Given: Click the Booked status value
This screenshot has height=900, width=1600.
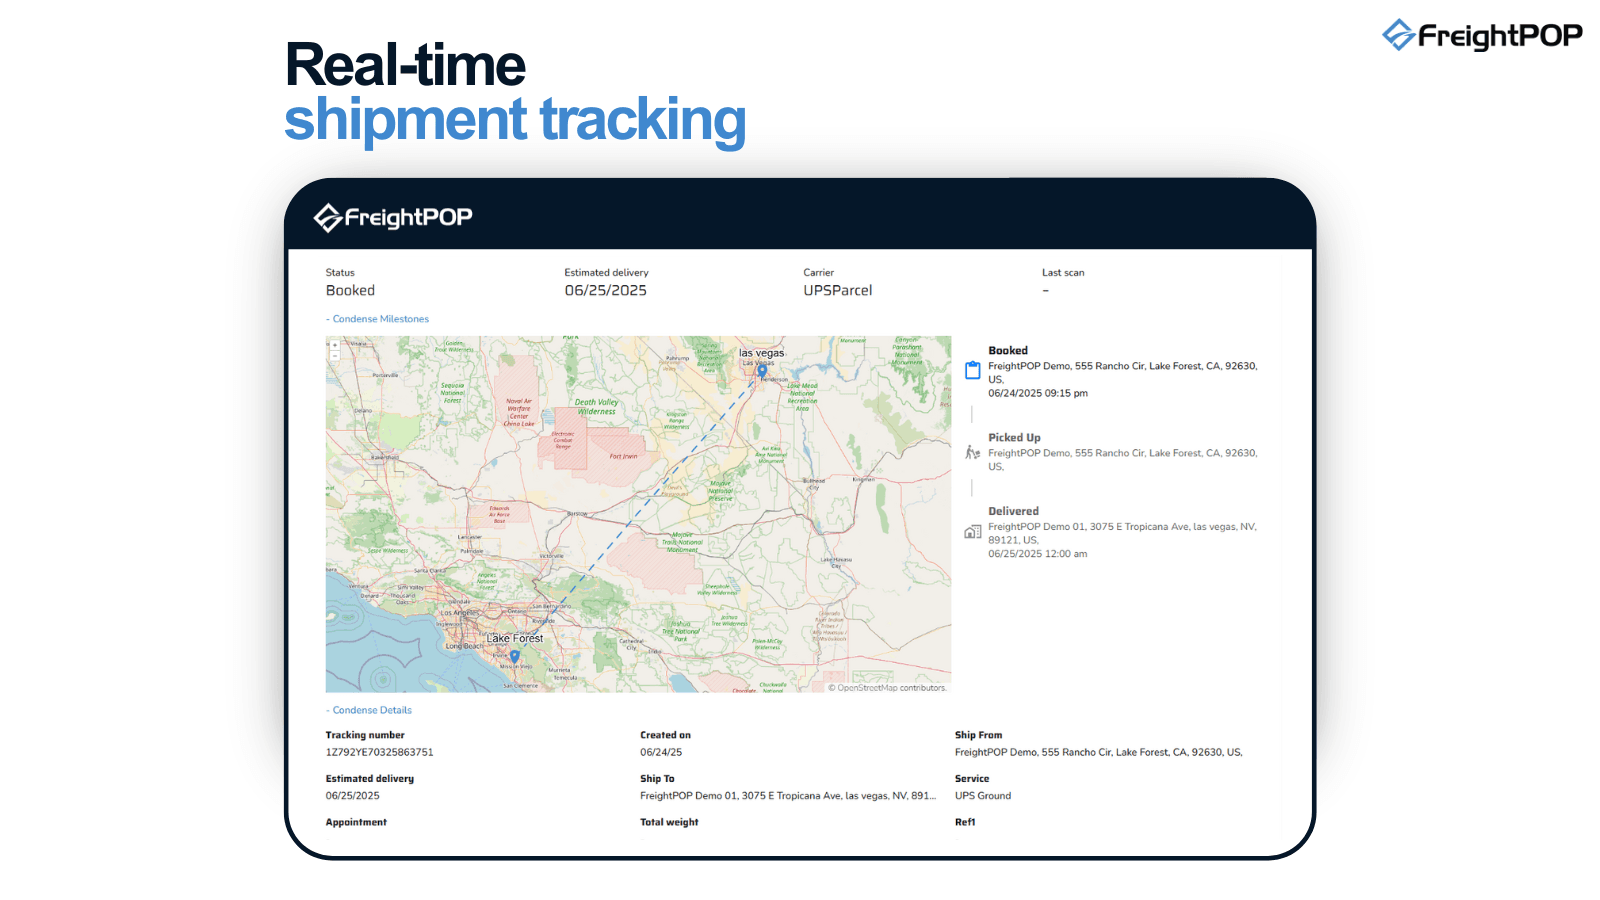Looking at the screenshot, I should (x=349, y=290).
